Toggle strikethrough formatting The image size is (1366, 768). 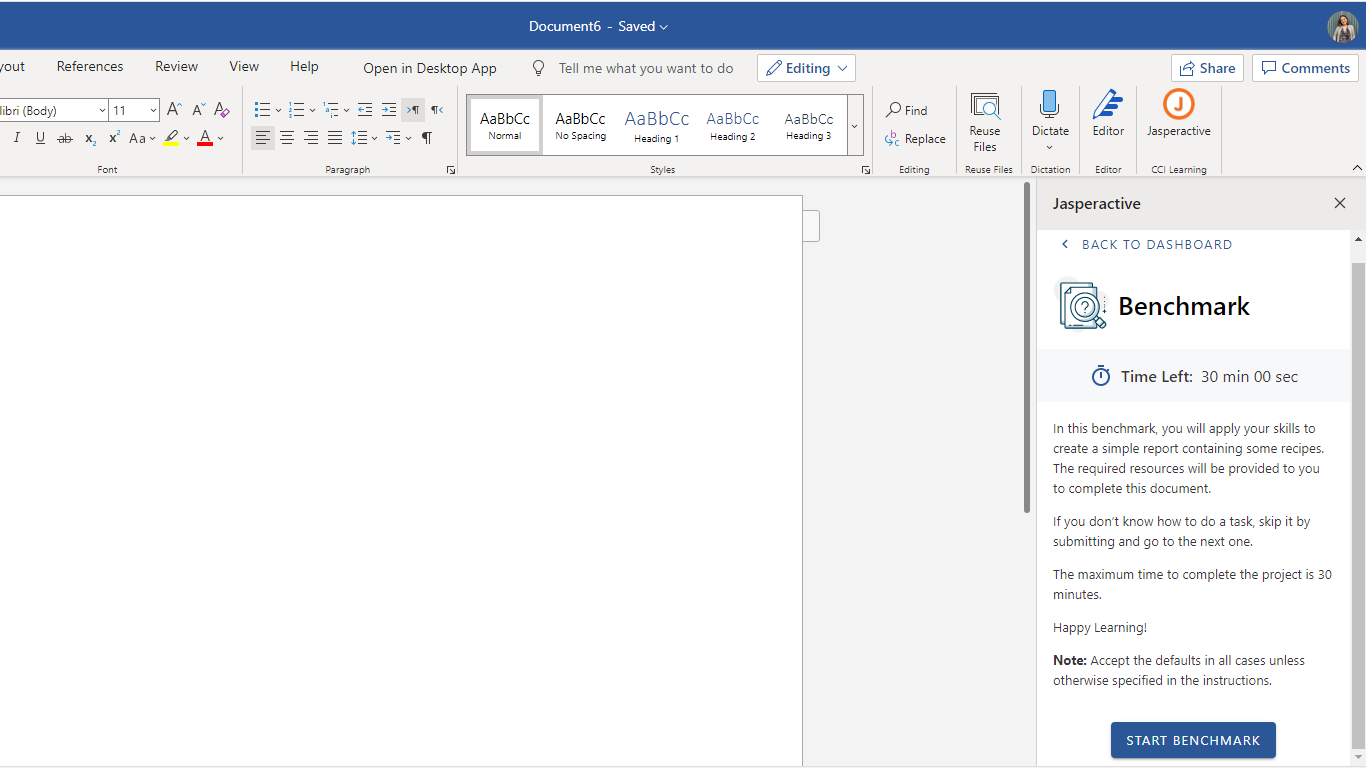tap(65, 138)
